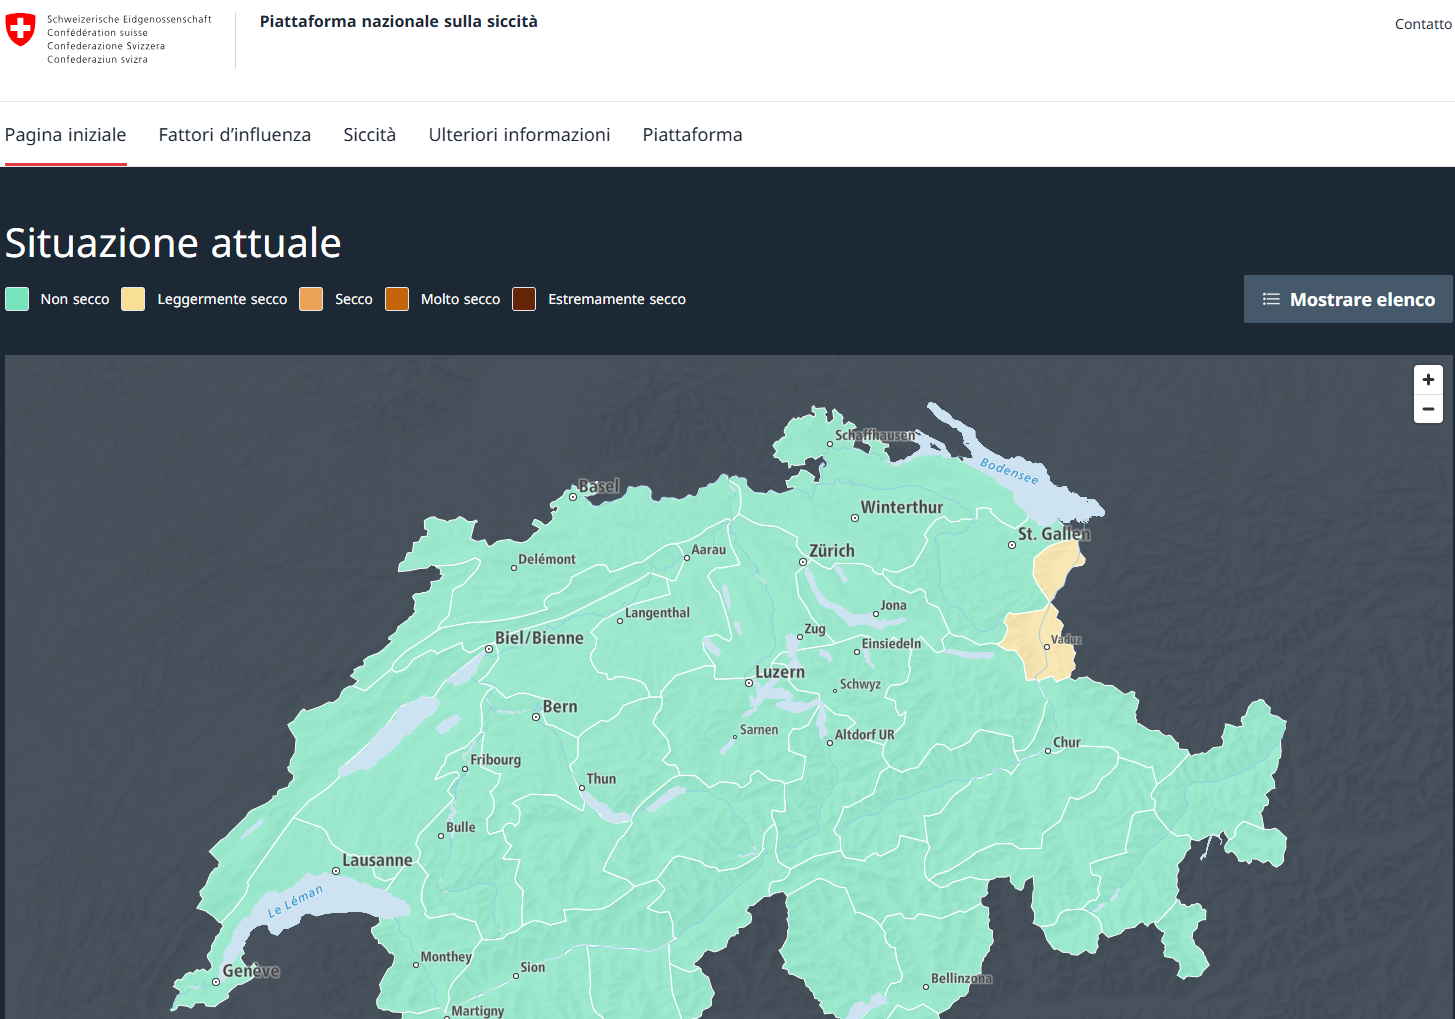Click the Swiss coat of arms logo
The image size is (1455, 1019).
coord(20,30)
